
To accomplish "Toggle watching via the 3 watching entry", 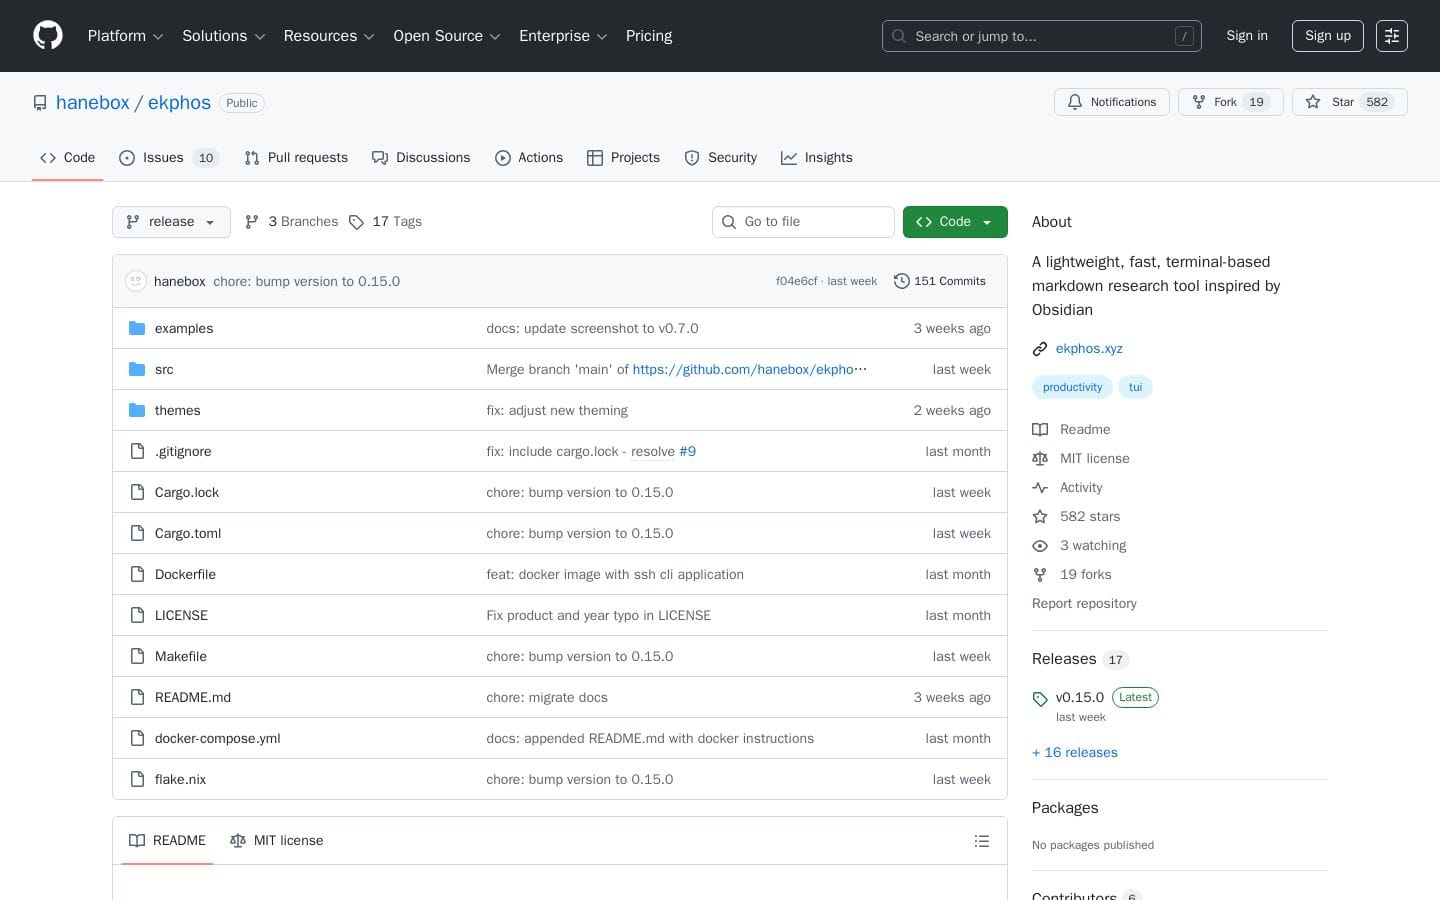I will click(x=1092, y=546).
